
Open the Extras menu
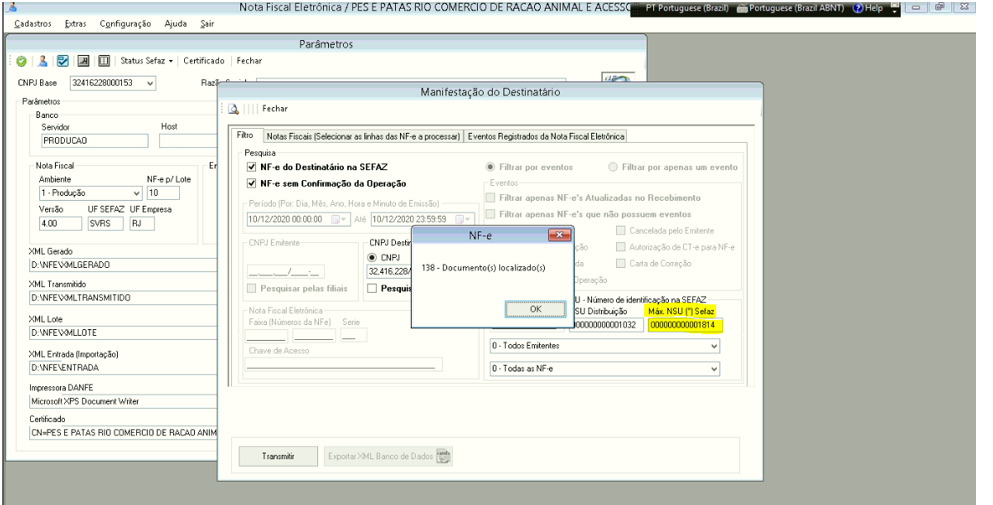75,24
